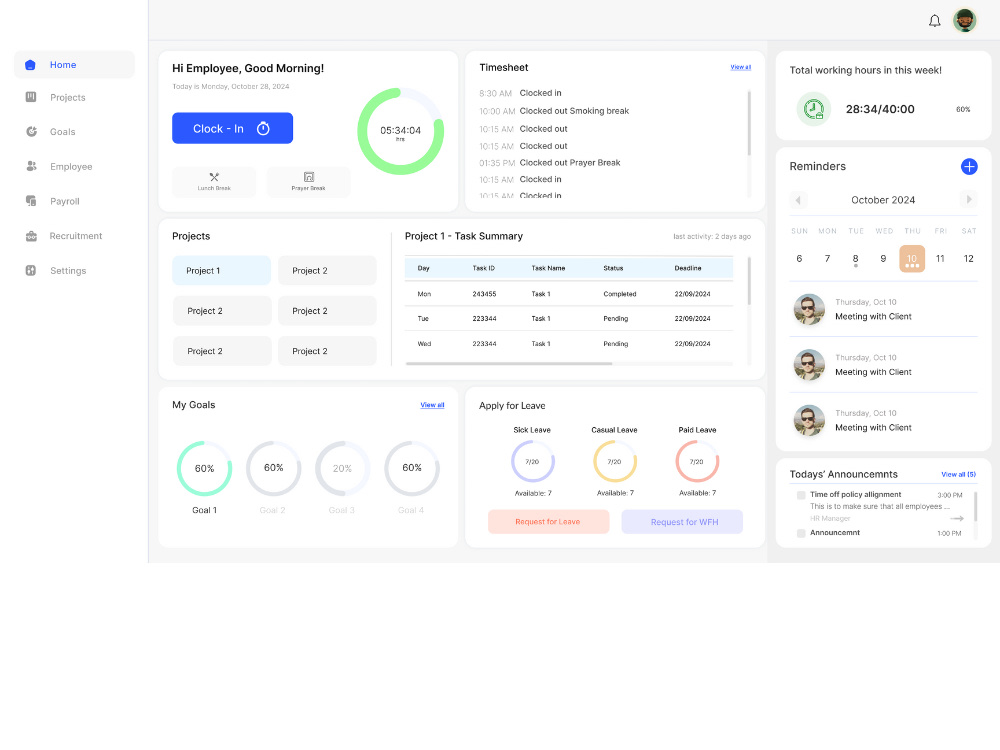This screenshot has height=750, width=1000.
Task: Click Goal 2 progress circle
Action: coord(274,468)
